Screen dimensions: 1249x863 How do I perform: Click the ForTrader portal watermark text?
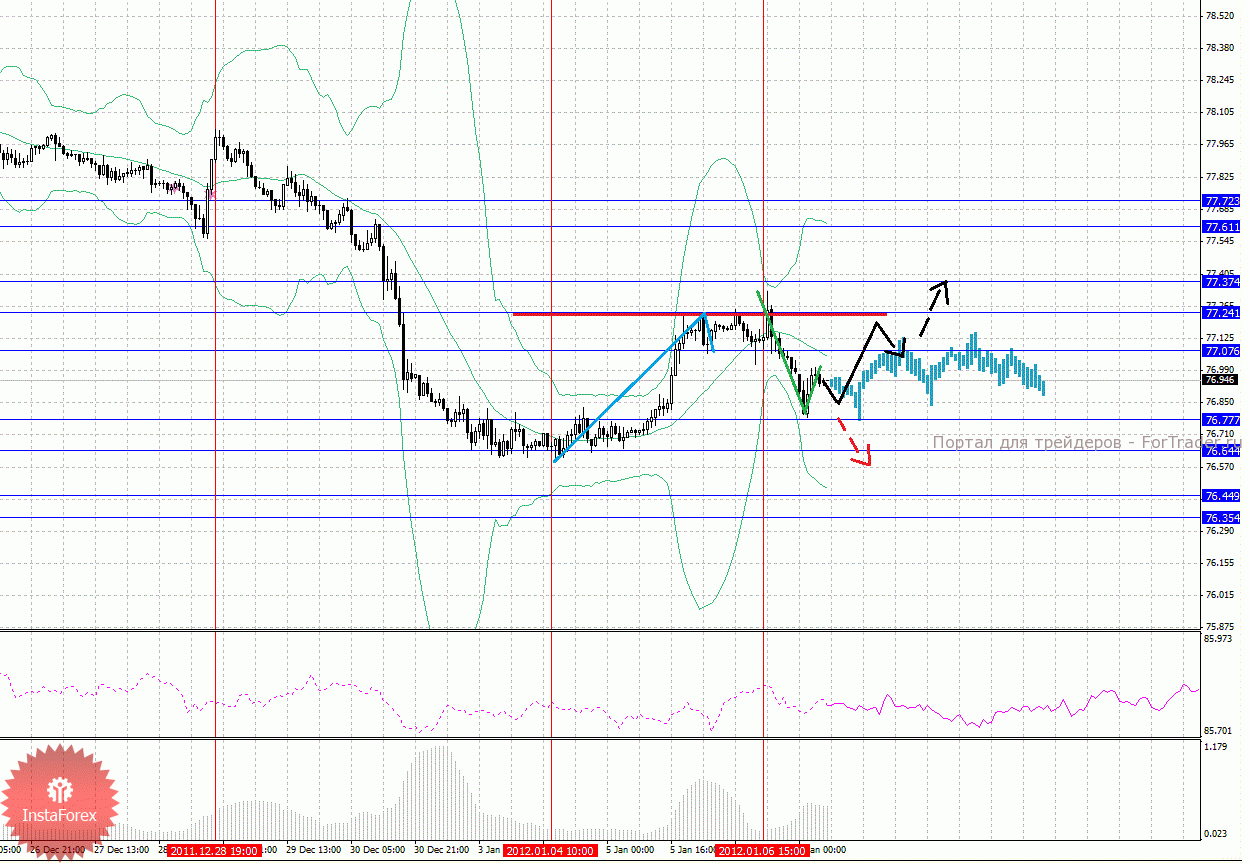pos(1085,443)
